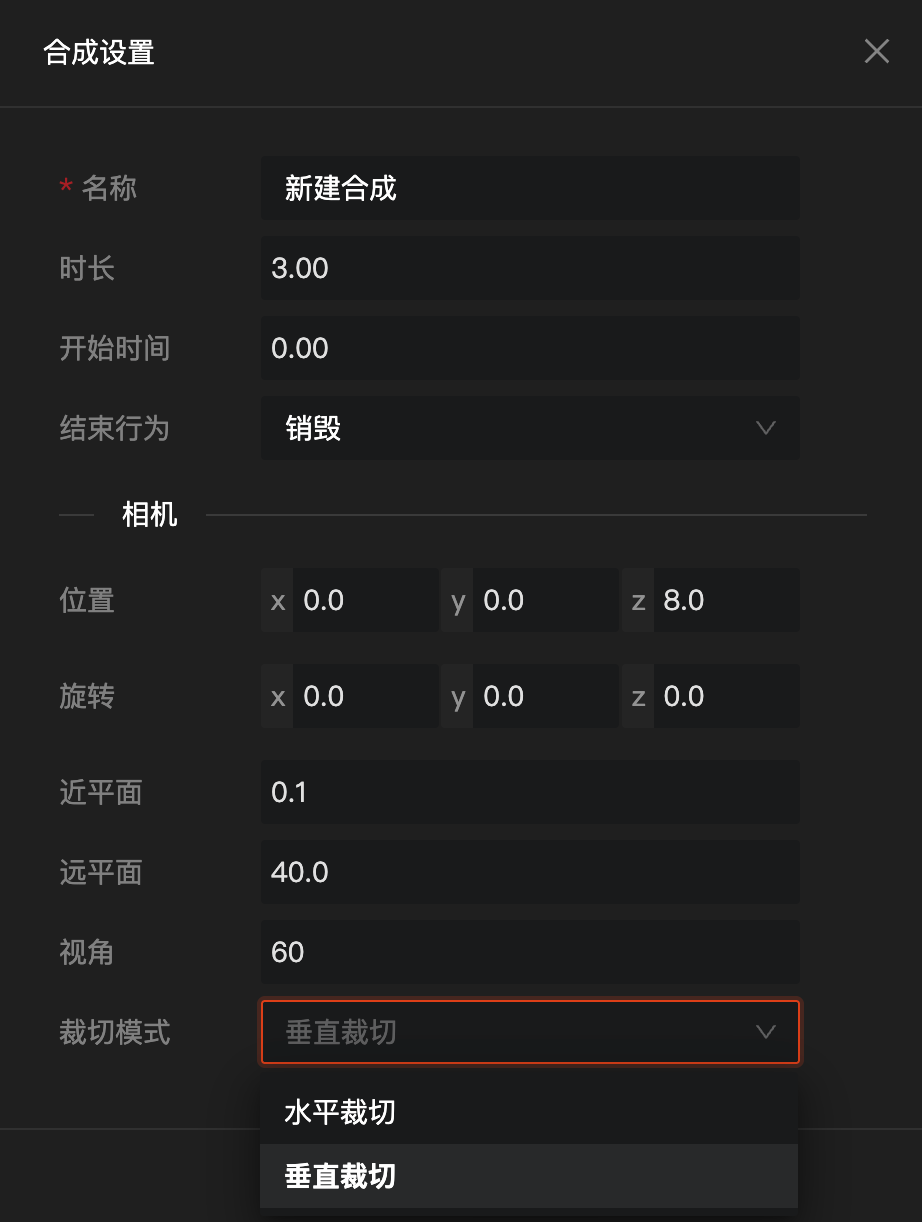
Task: Click the chevron arrow in 结束行为
Action: 766,428
